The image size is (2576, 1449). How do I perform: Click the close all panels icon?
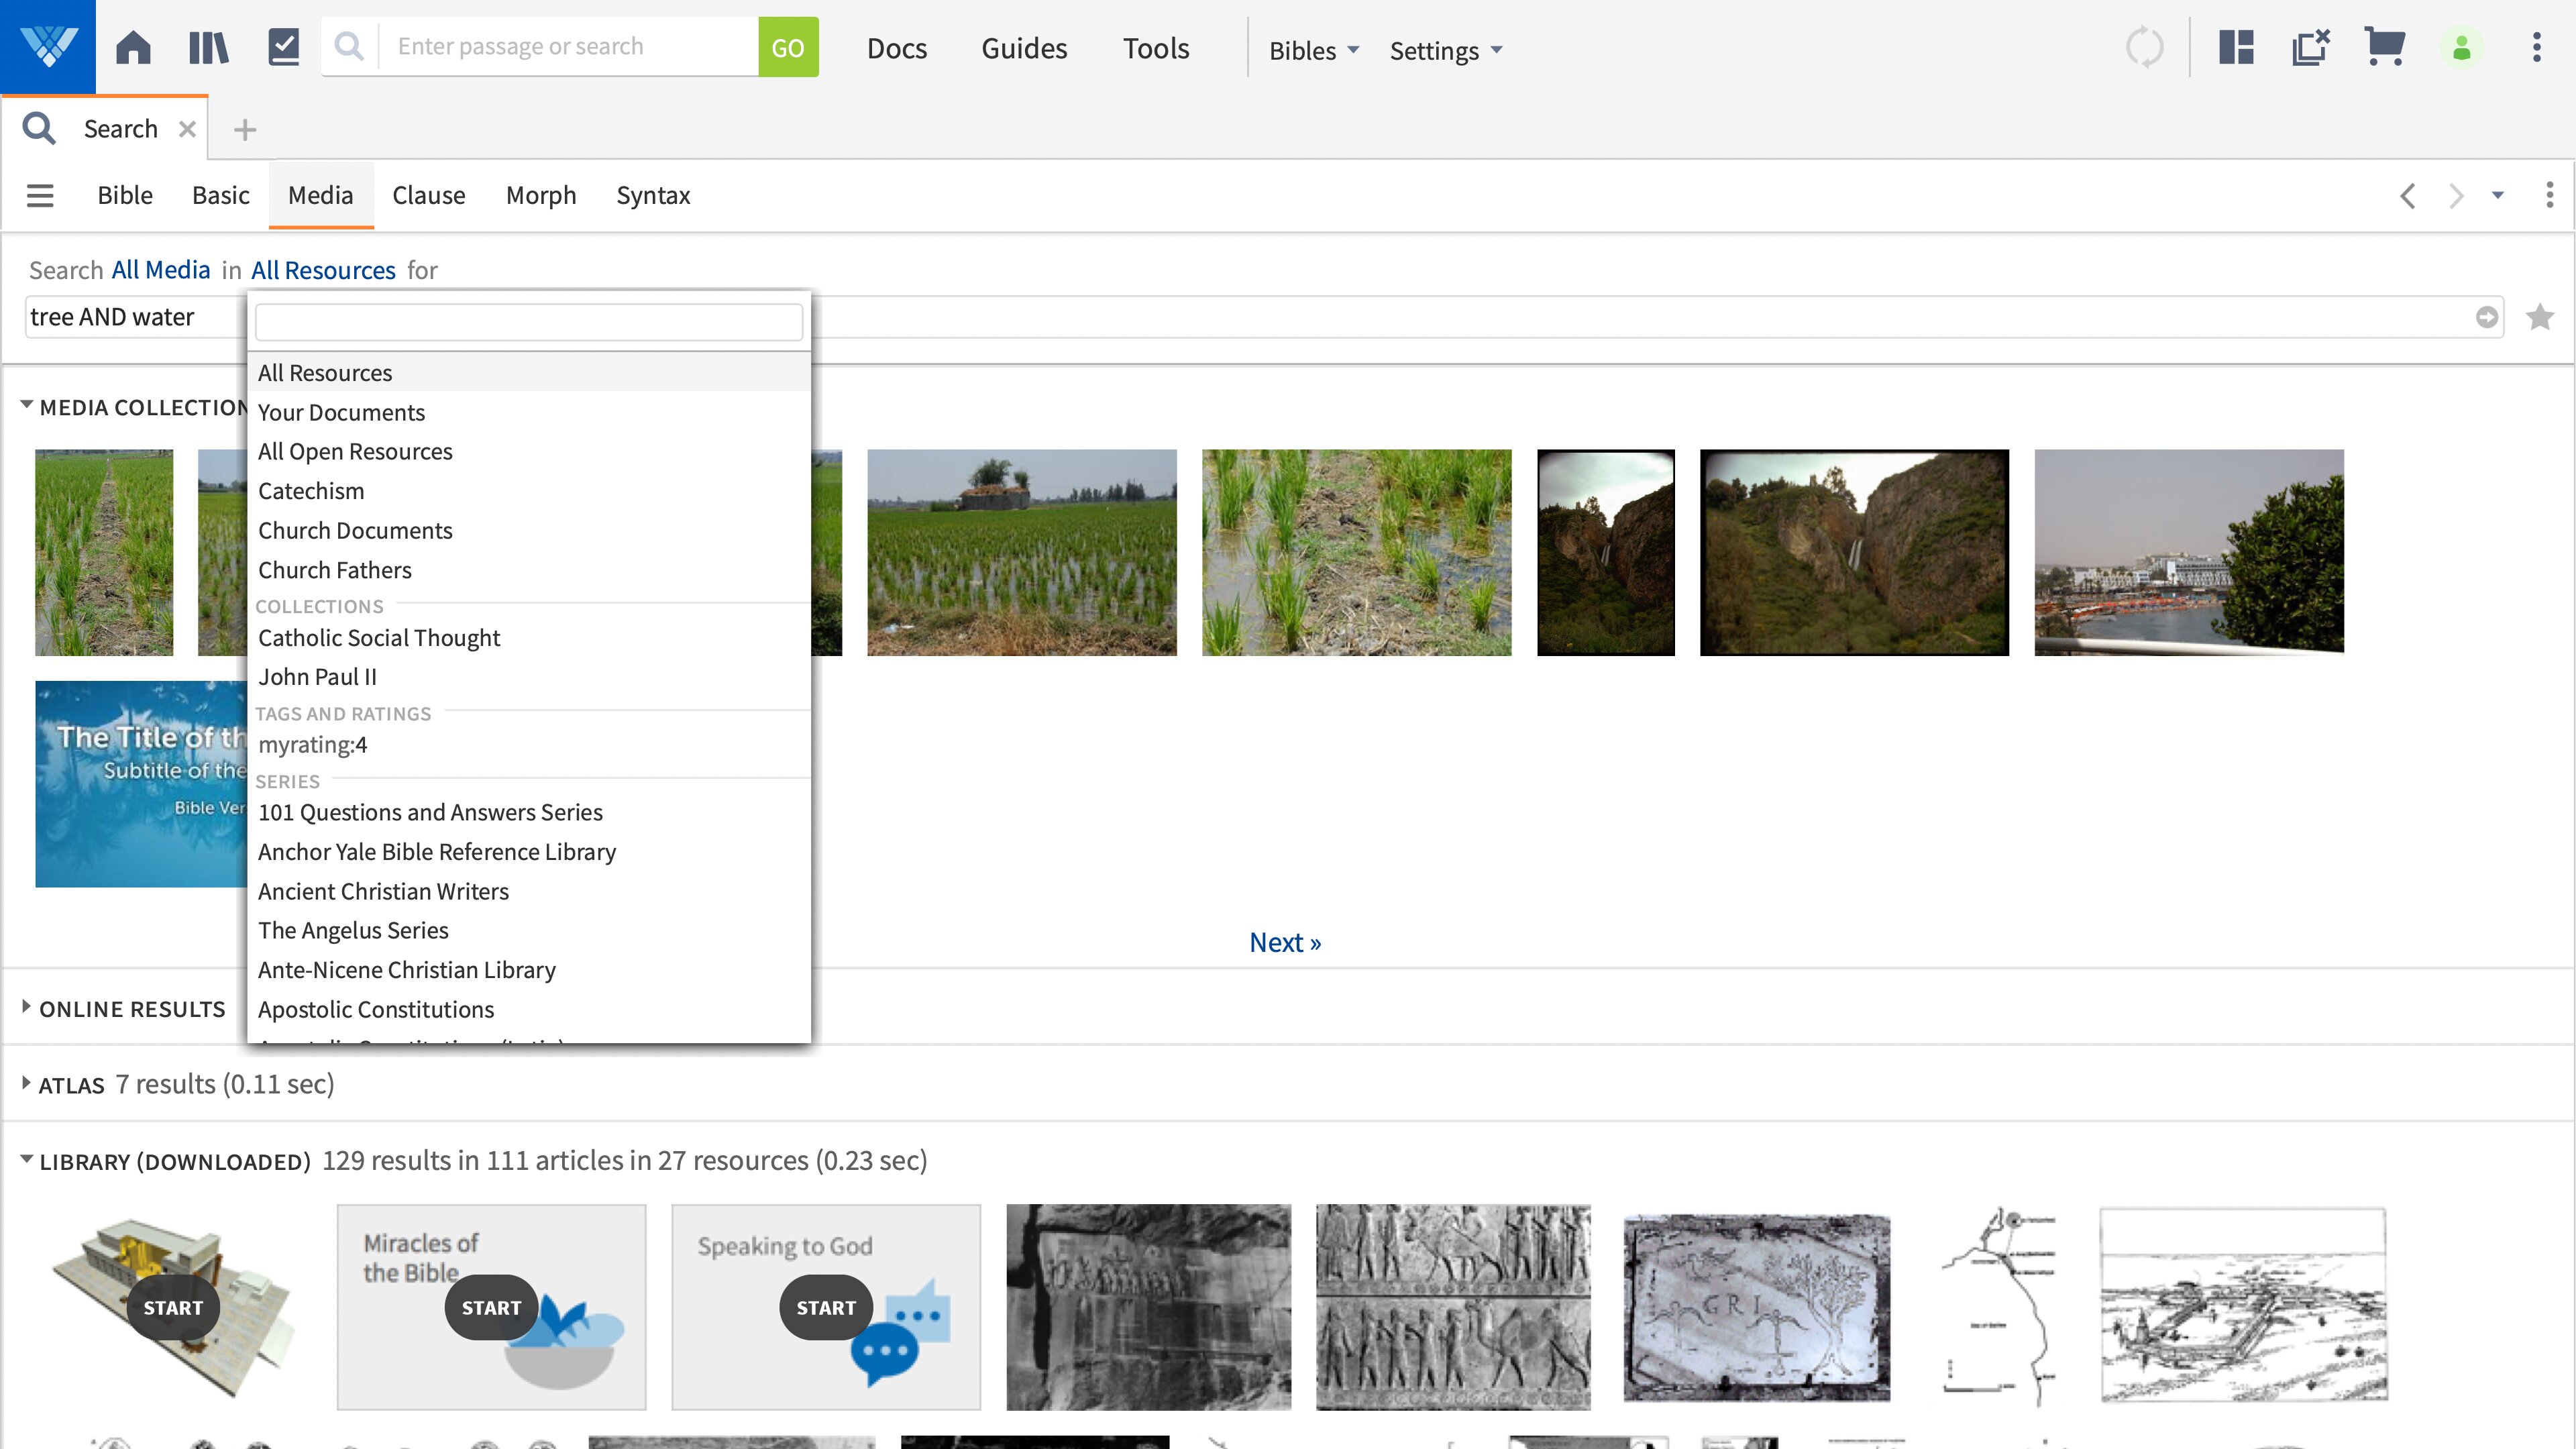point(2310,47)
